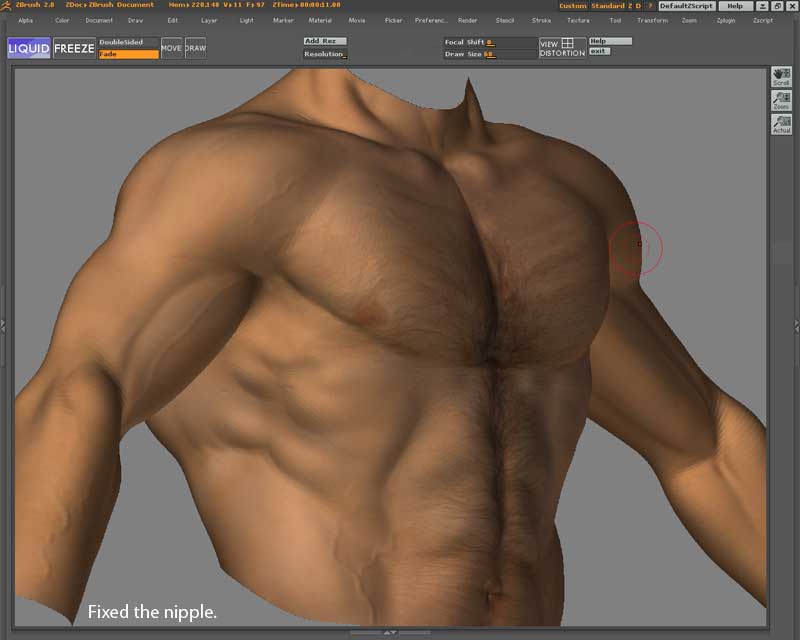This screenshot has width=800, height=640.
Task: Expand the bottom tray divider arrows
Action: [390, 633]
